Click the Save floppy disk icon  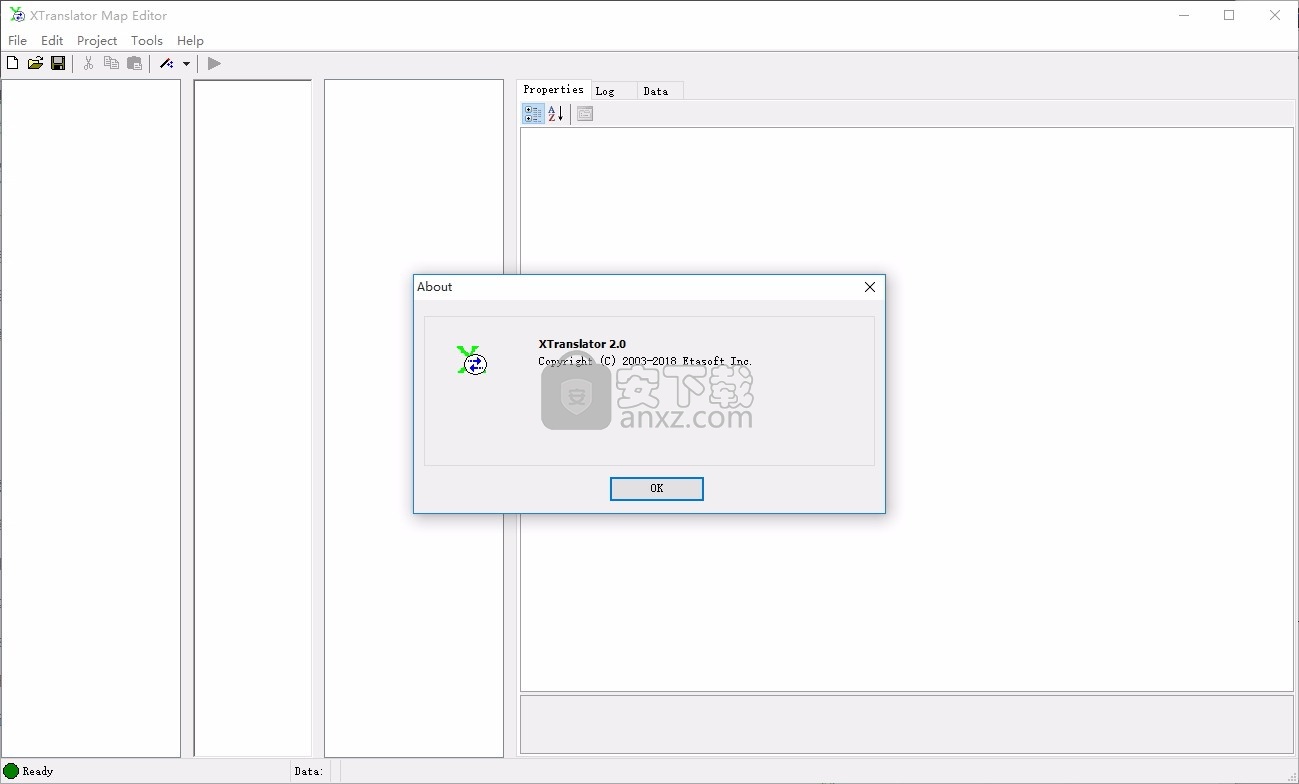[x=58, y=63]
